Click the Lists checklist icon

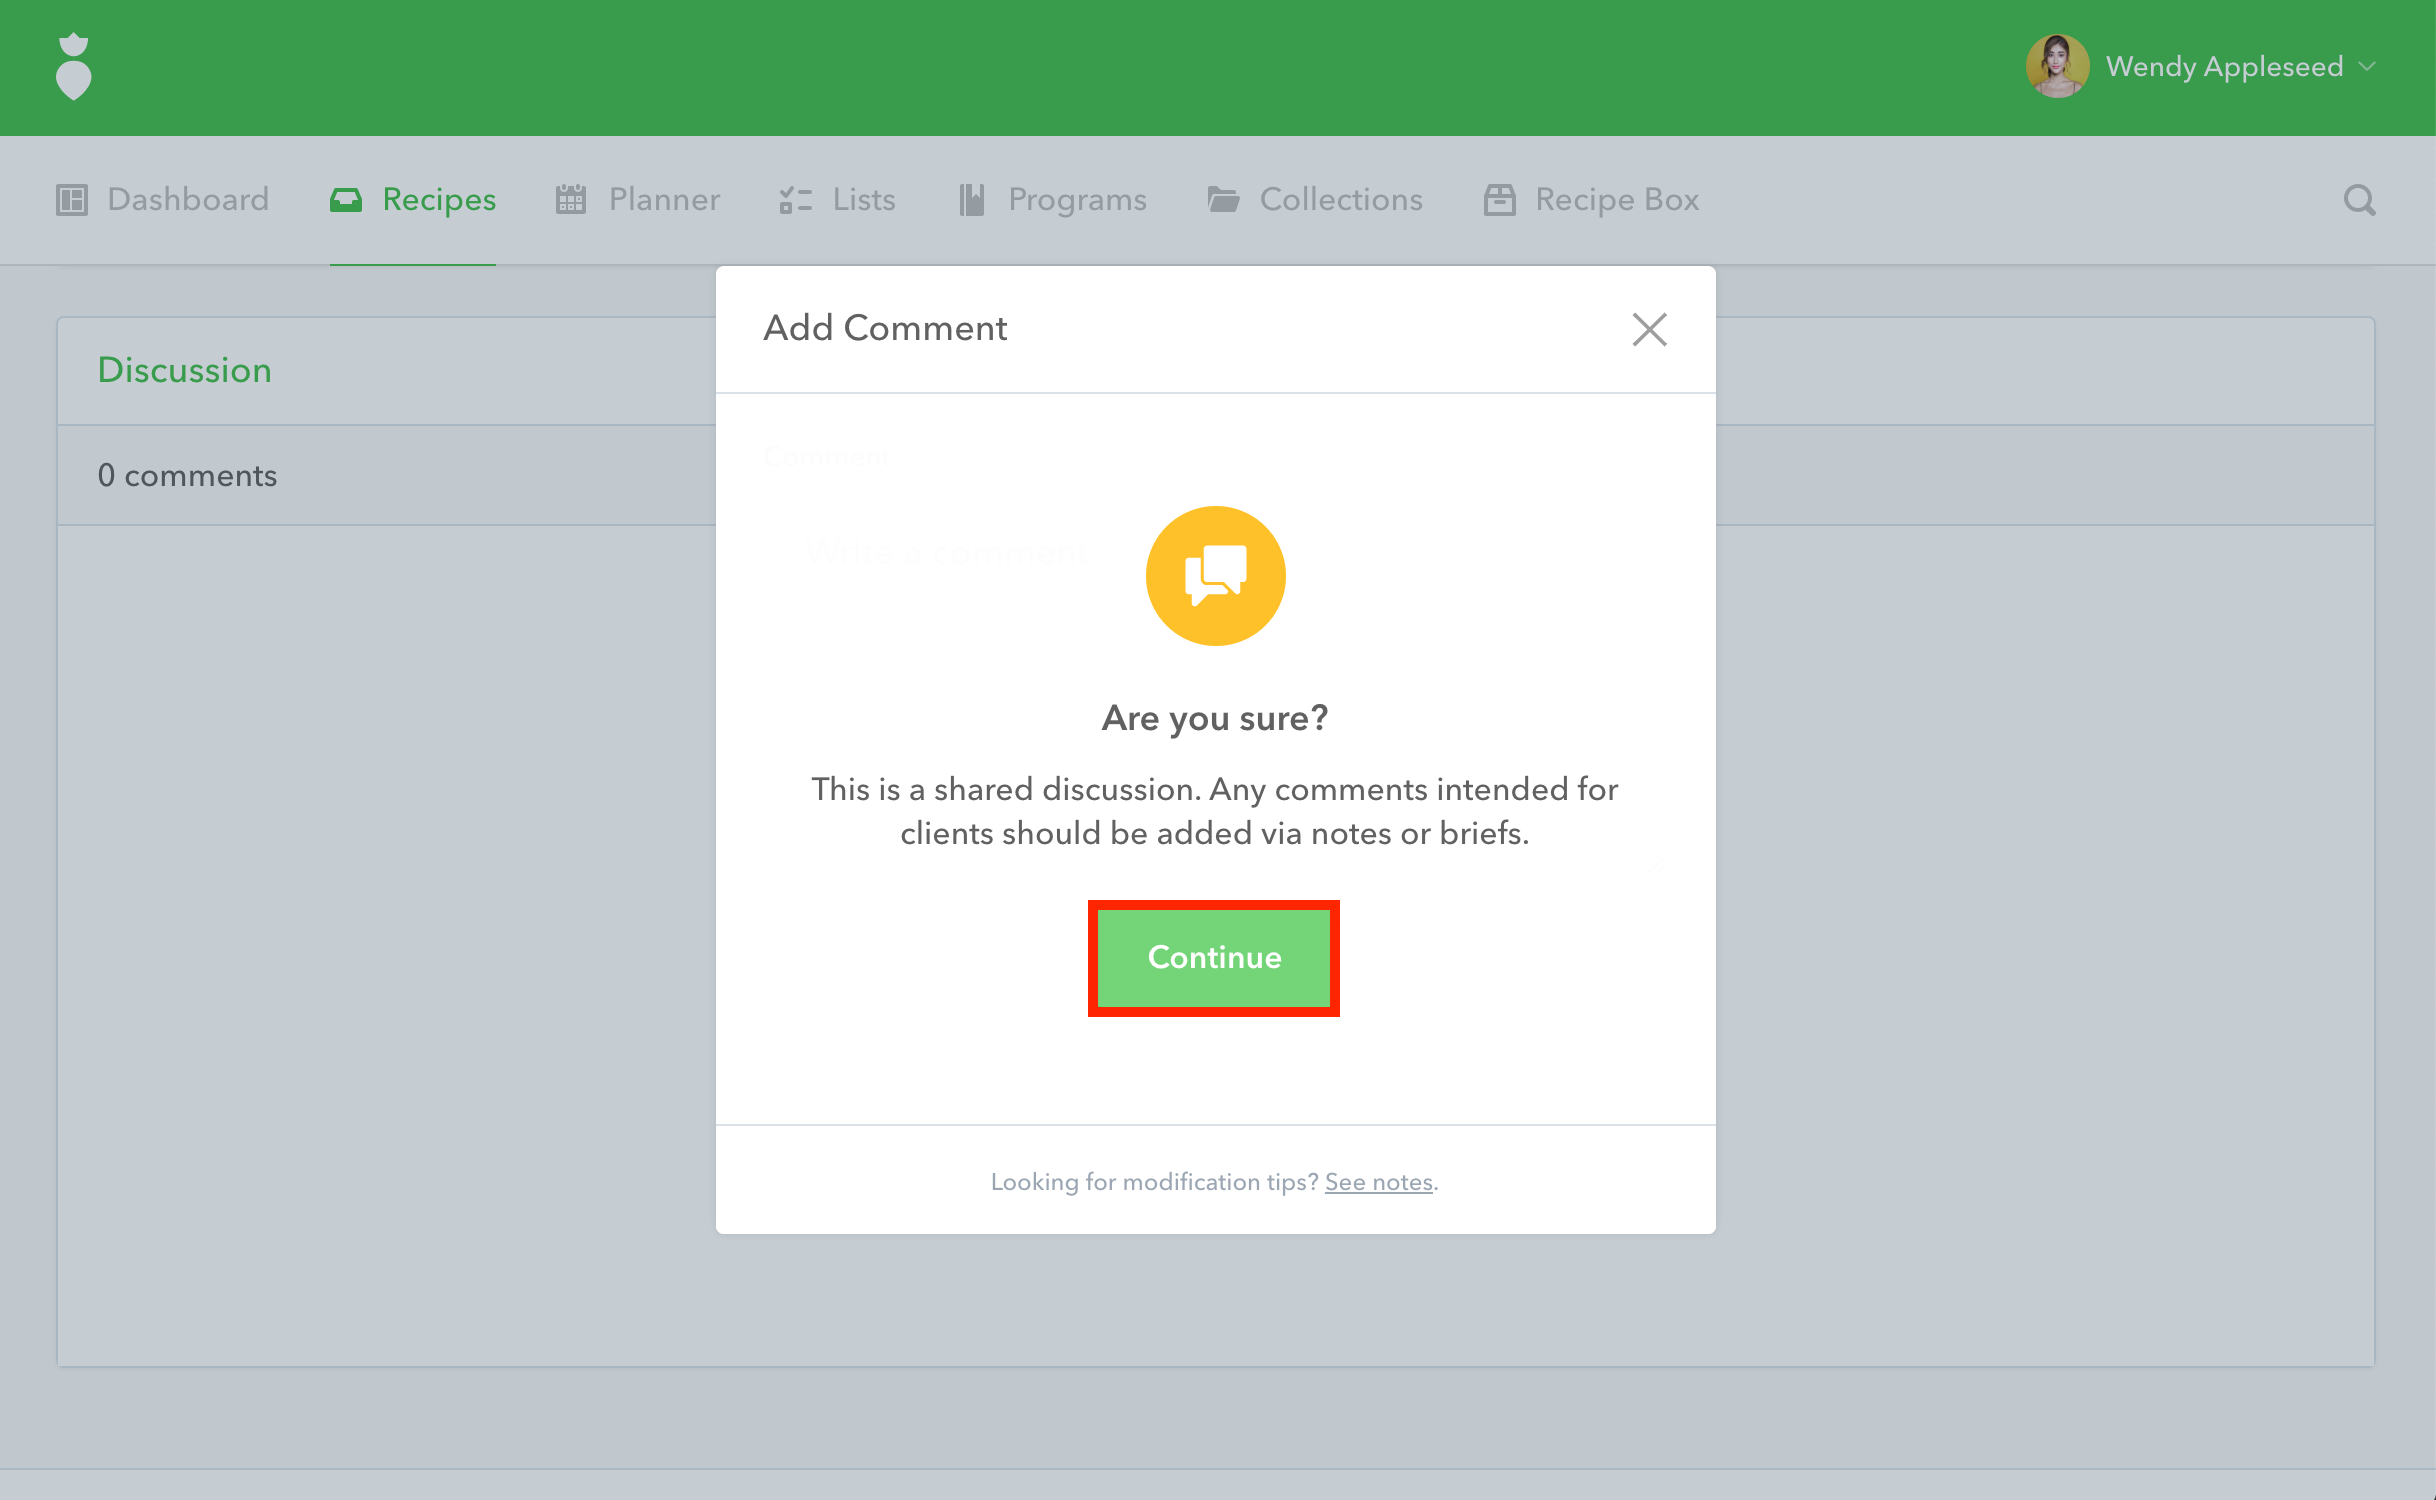tap(795, 200)
